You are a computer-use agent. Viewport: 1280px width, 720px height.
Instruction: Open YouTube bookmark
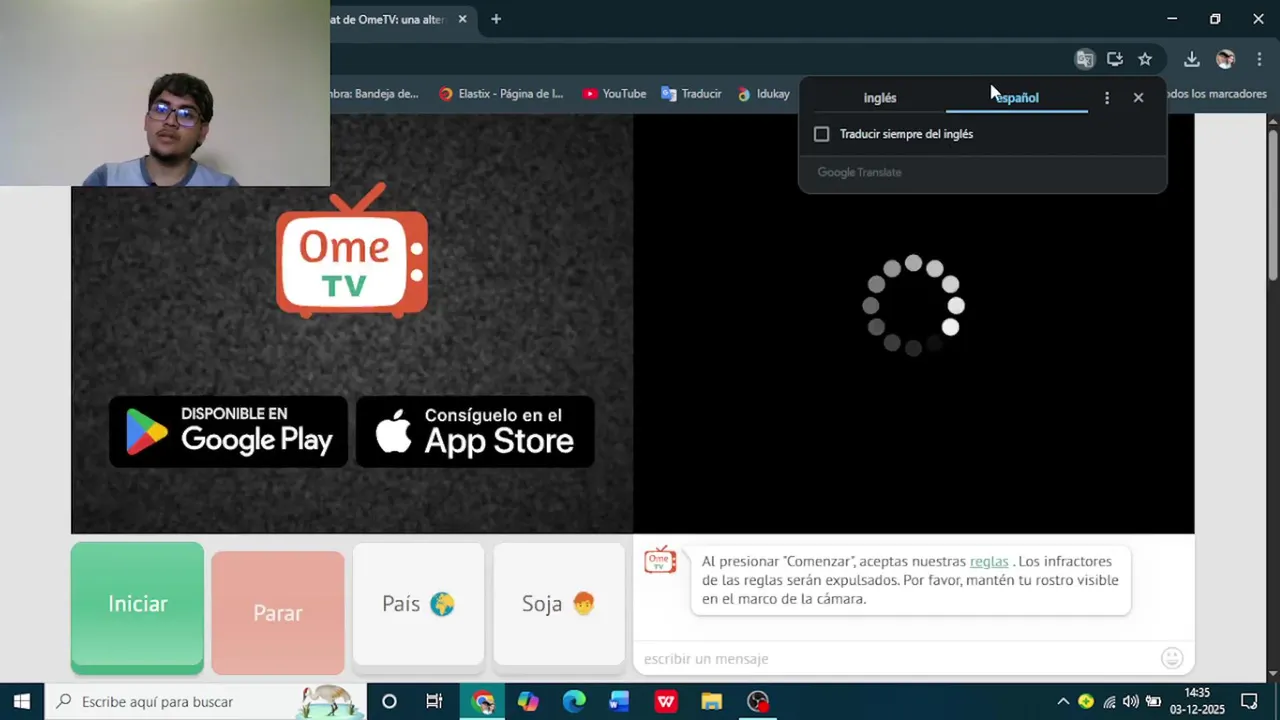(614, 94)
